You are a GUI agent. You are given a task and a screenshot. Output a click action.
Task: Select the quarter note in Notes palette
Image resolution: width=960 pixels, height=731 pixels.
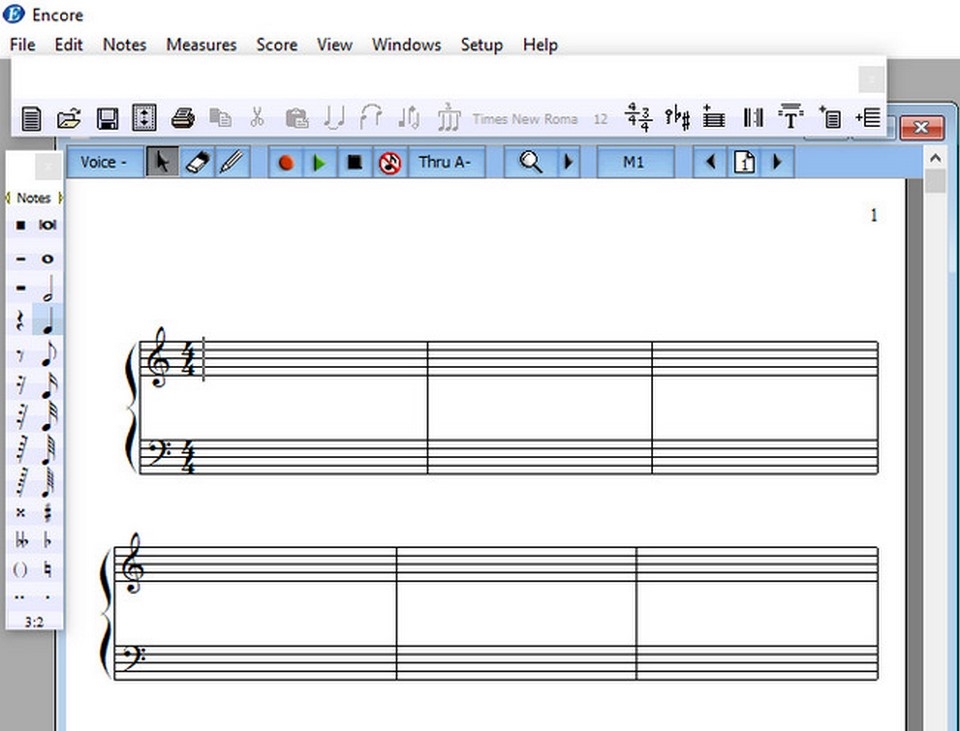[x=48, y=320]
